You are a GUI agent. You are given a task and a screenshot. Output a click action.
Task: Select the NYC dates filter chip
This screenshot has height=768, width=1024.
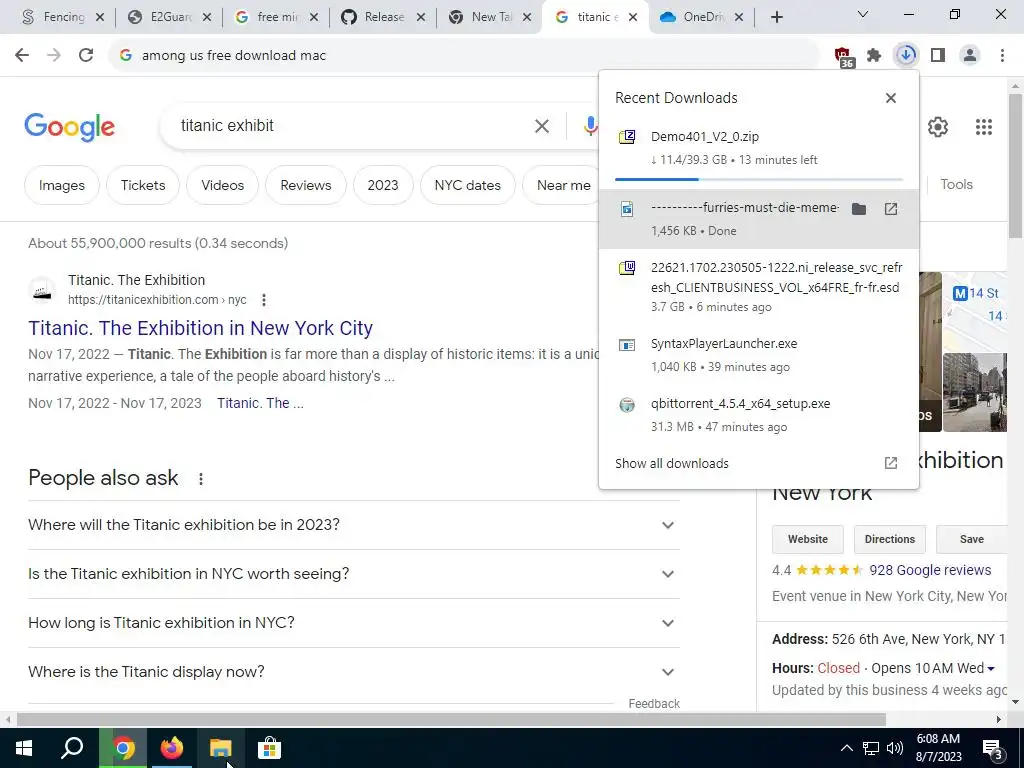468,185
